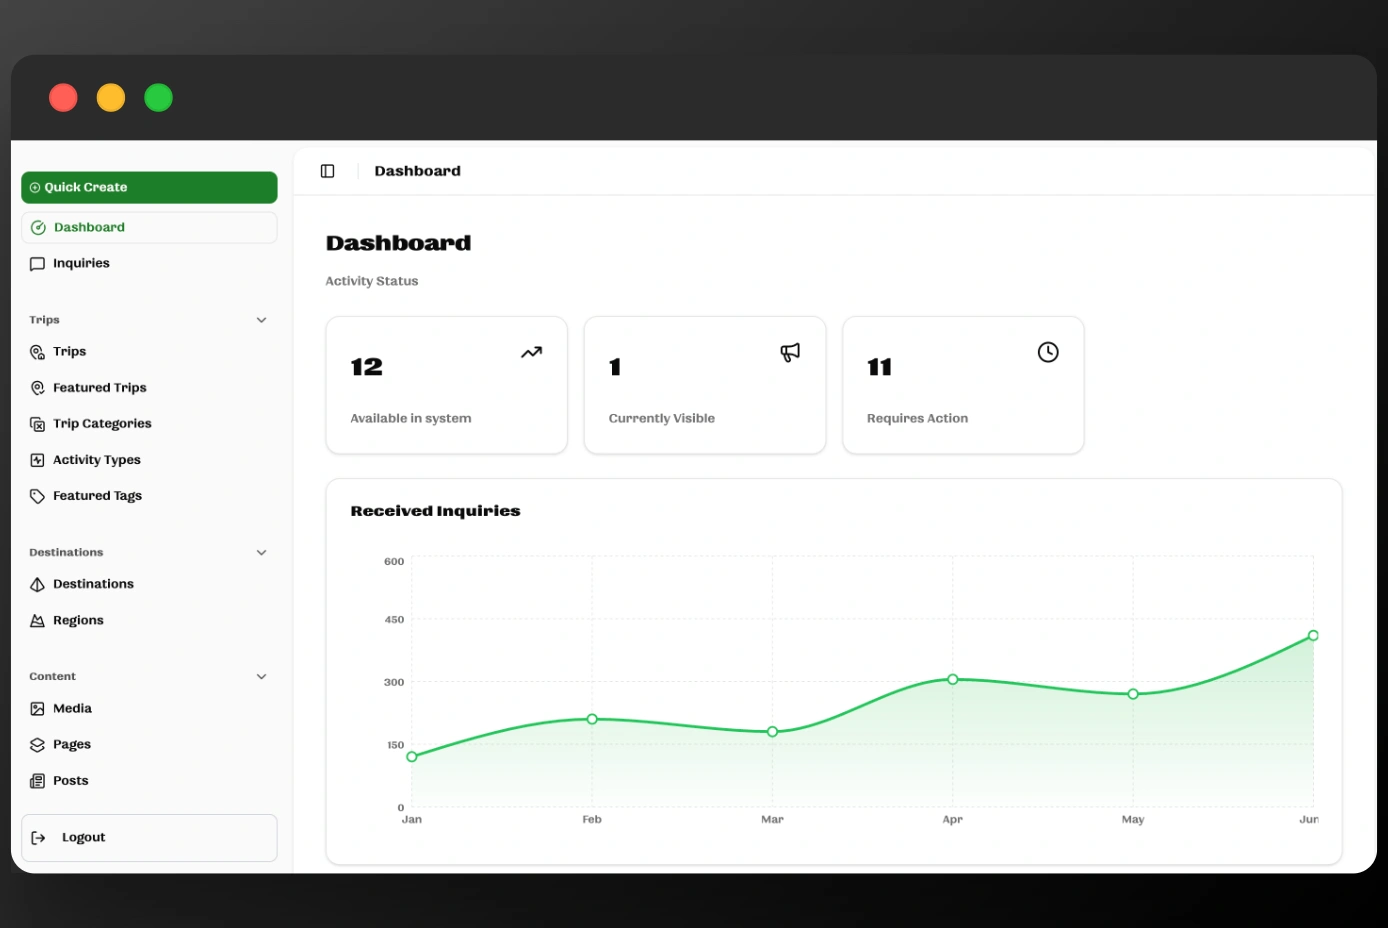Navigate to Regions page
The image size is (1388, 928).
(149, 620)
